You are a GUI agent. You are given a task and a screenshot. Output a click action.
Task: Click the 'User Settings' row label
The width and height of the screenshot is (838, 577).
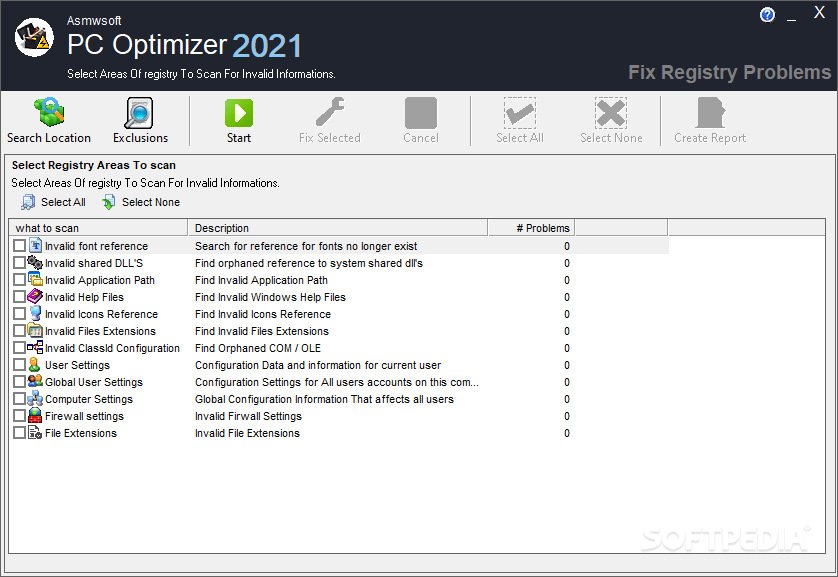[x=77, y=365]
